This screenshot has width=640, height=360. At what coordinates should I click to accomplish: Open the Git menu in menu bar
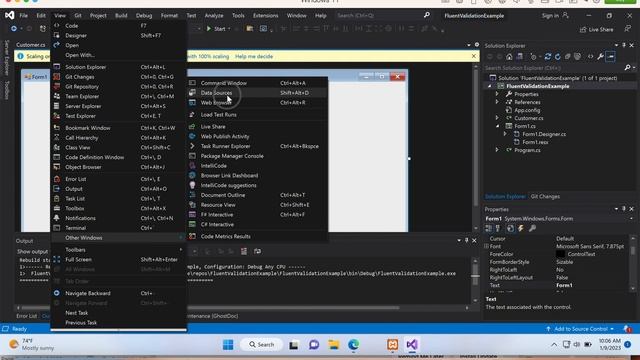pyautogui.click(x=78, y=16)
